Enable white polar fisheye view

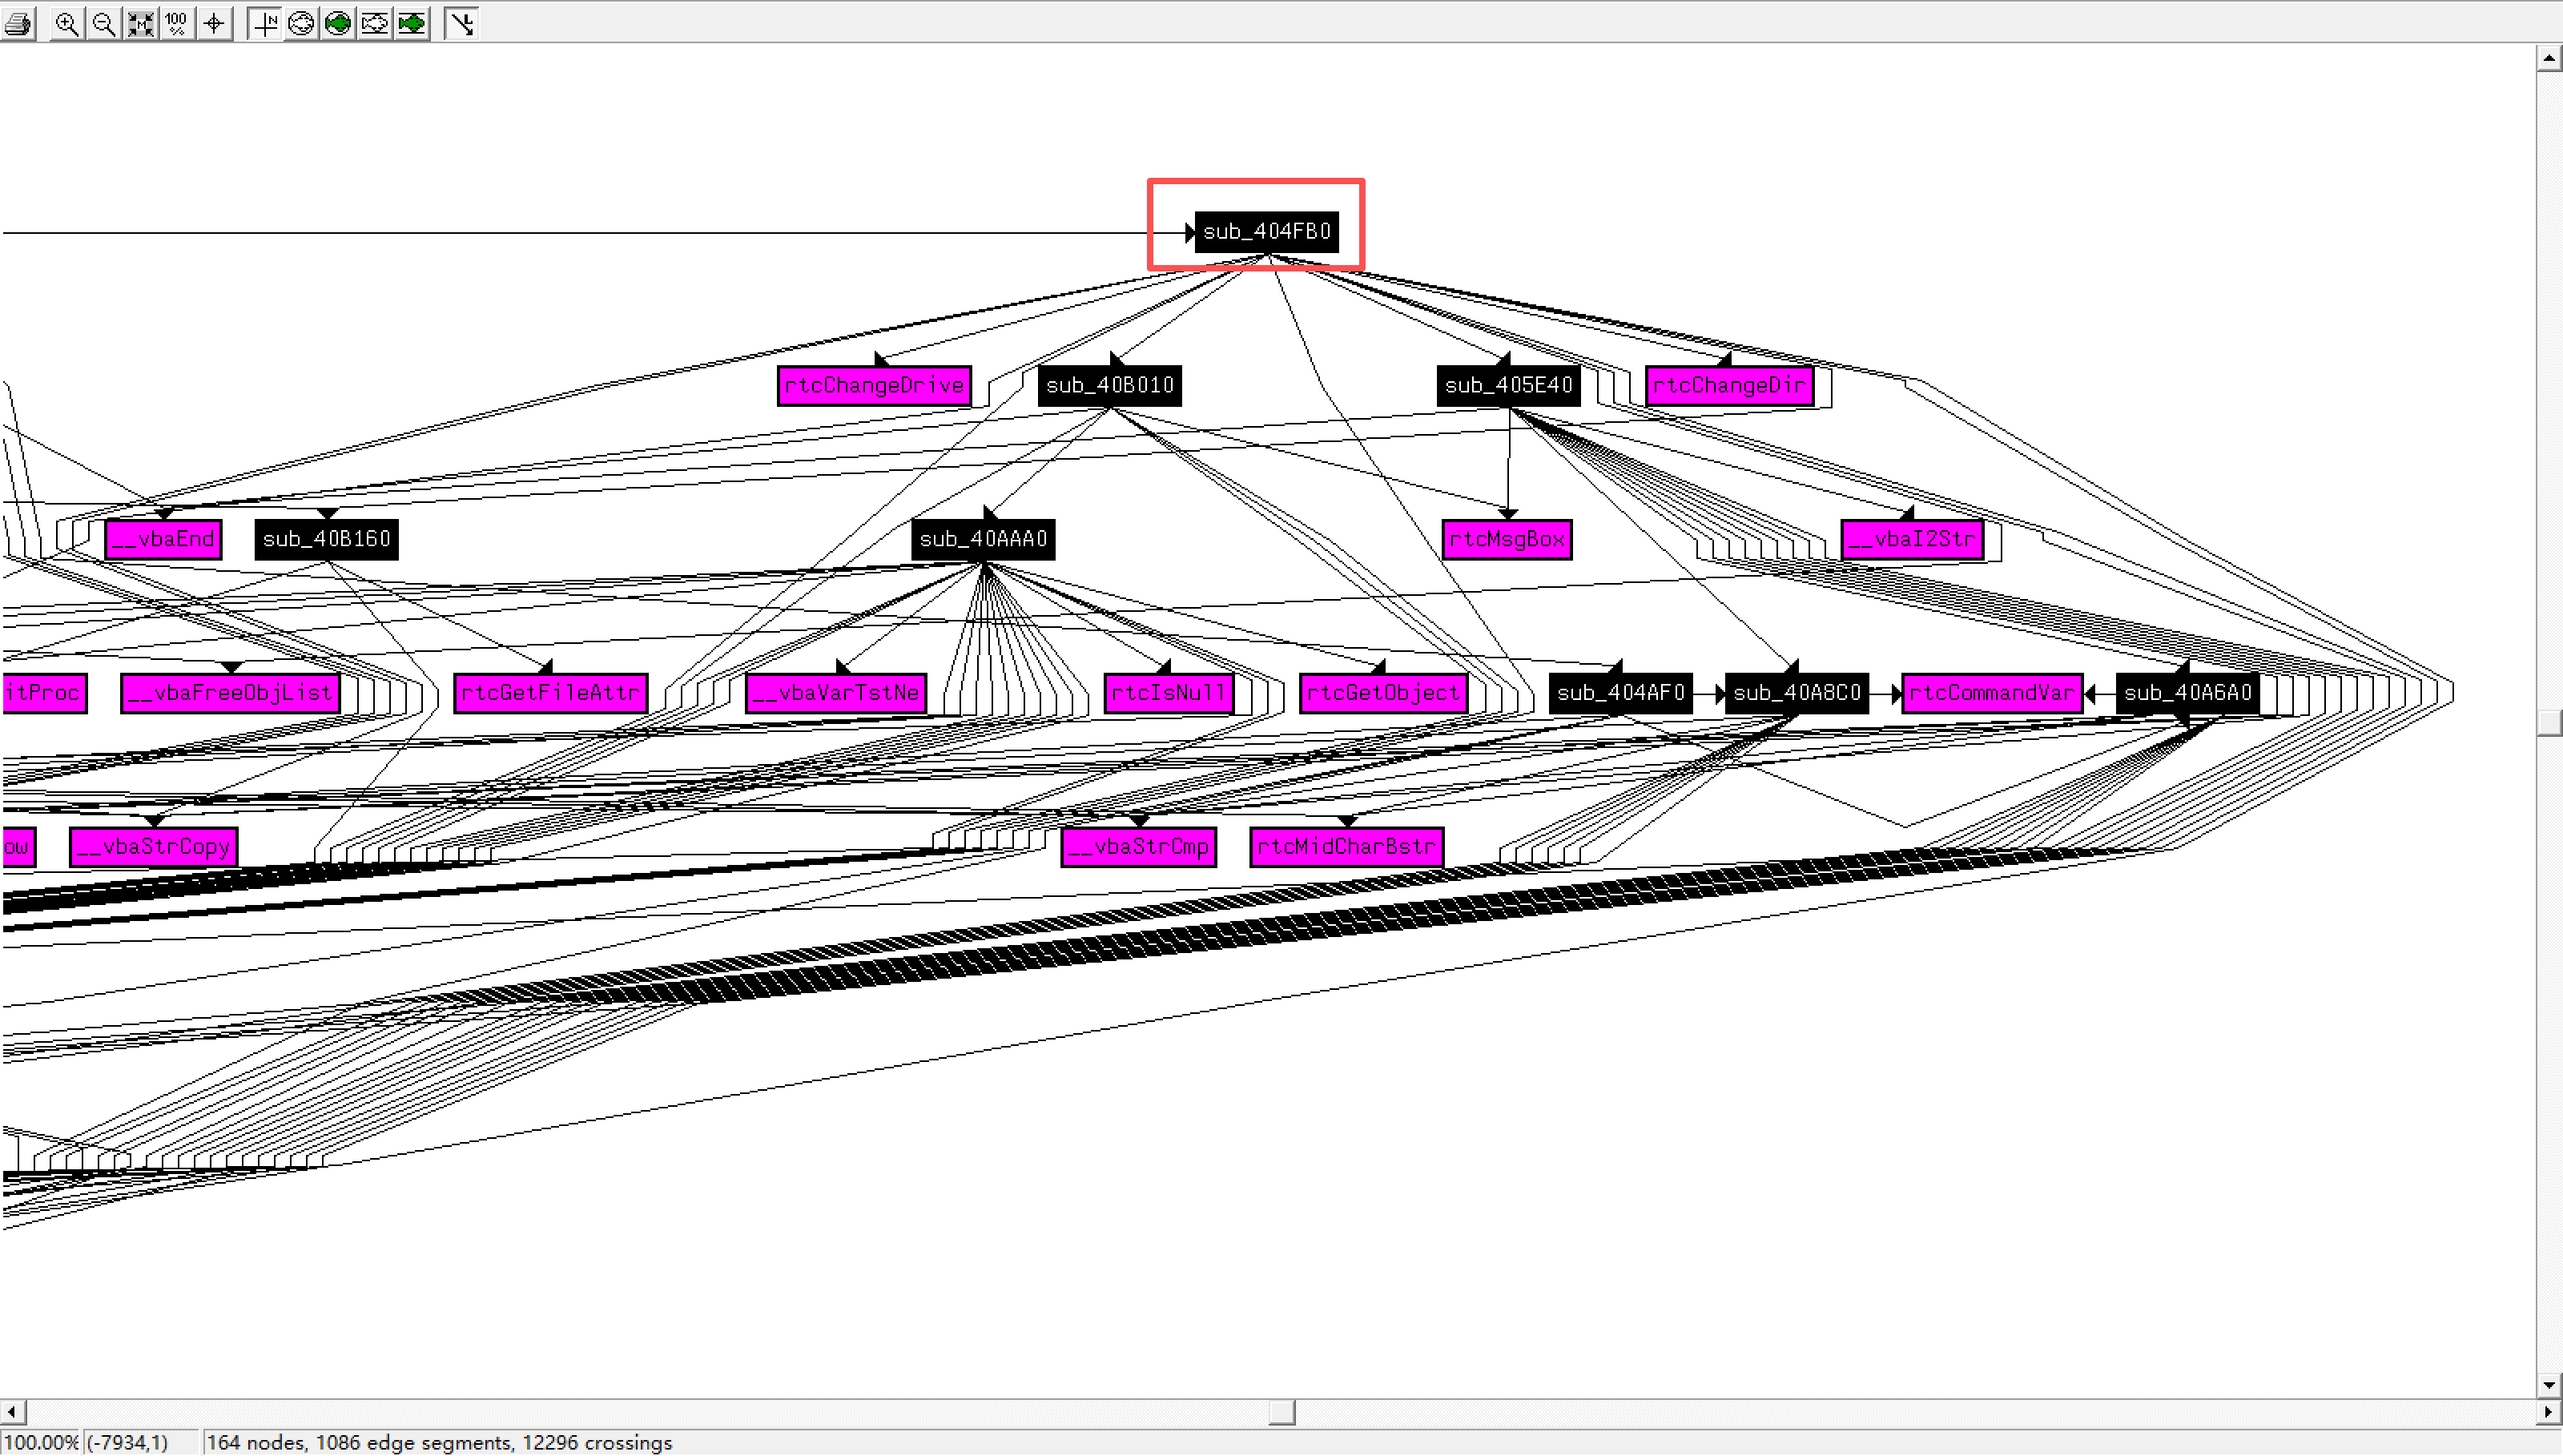(x=301, y=23)
